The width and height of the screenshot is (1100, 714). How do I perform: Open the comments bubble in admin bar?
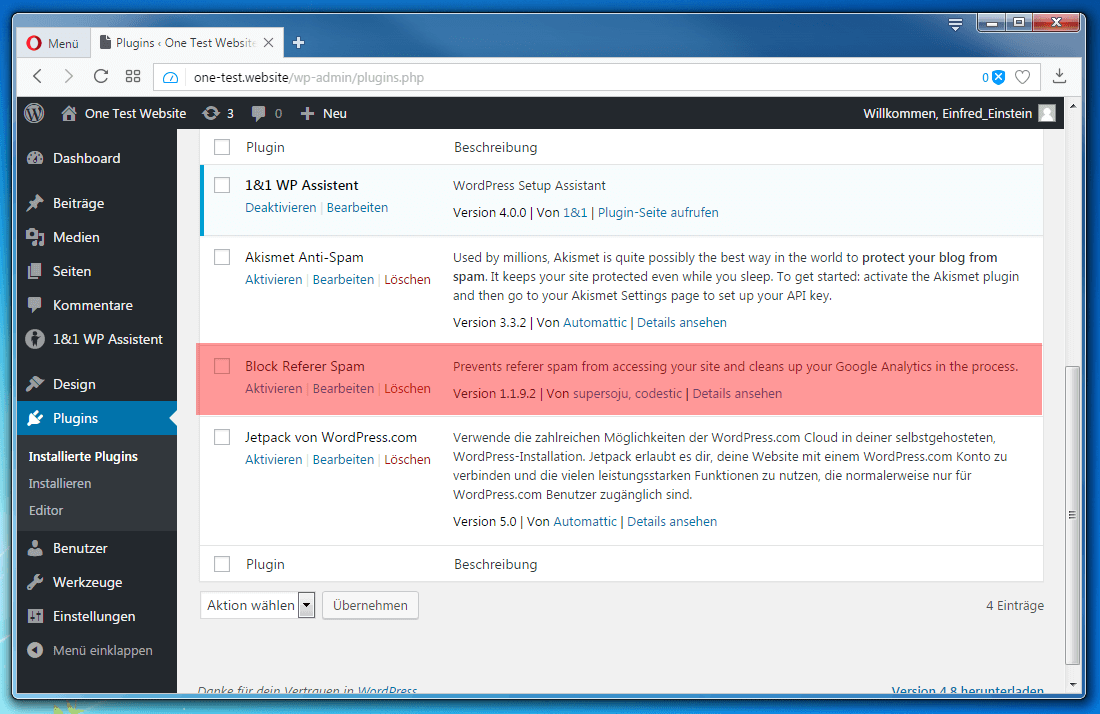coord(267,113)
